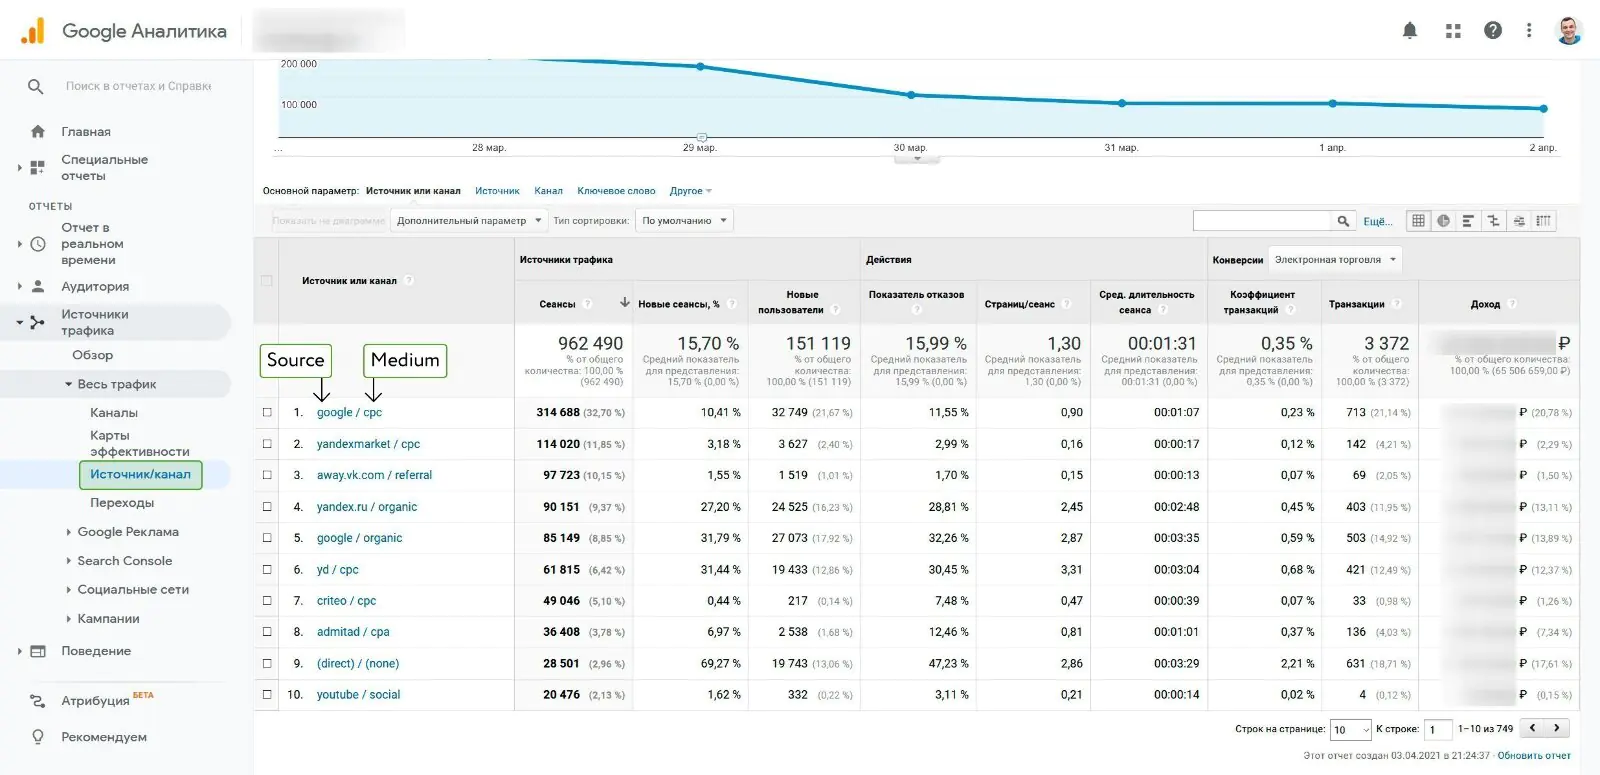Click the help icon next to Сеансы
The image size is (1600, 775).
588,304
